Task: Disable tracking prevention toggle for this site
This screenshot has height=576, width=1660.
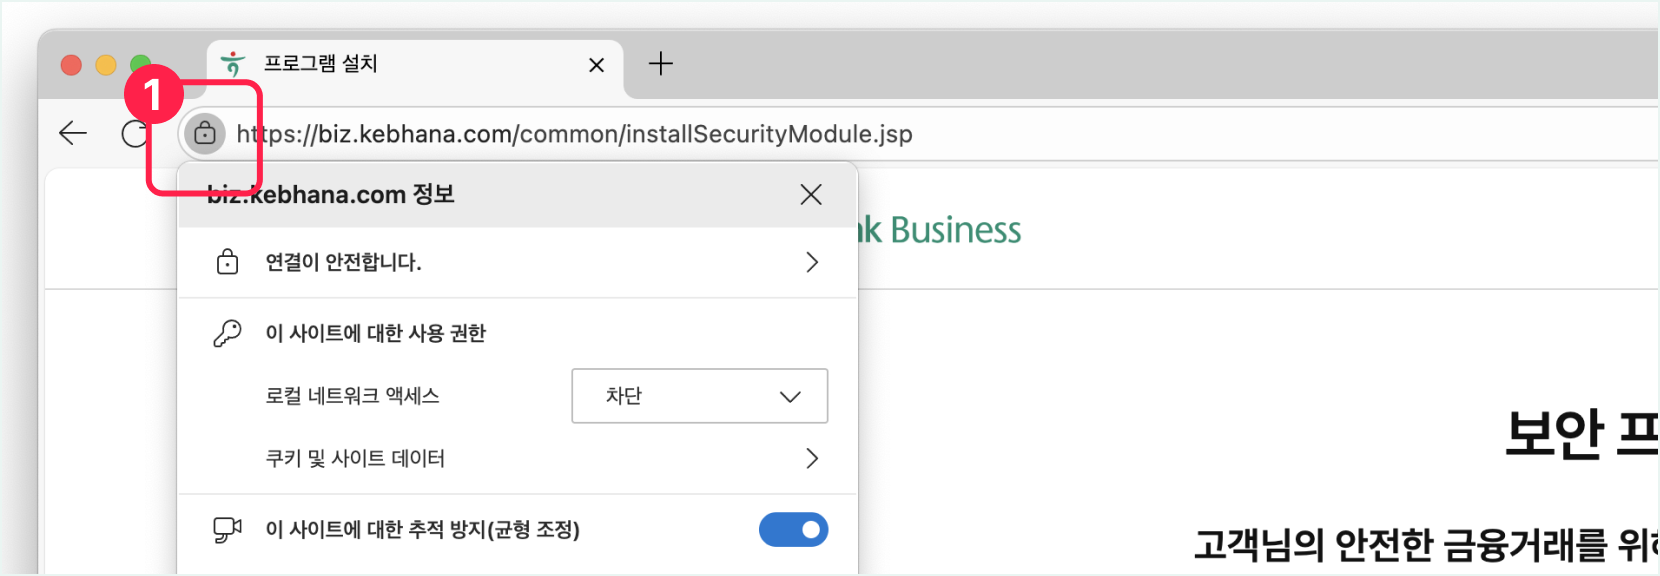Action: click(x=793, y=530)
